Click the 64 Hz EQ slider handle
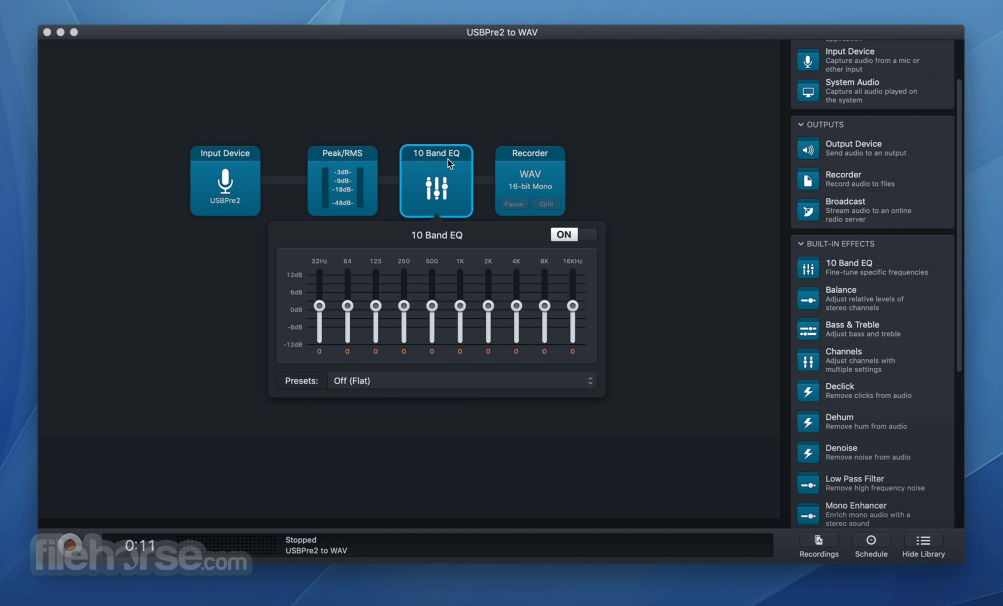 point(347,306)
